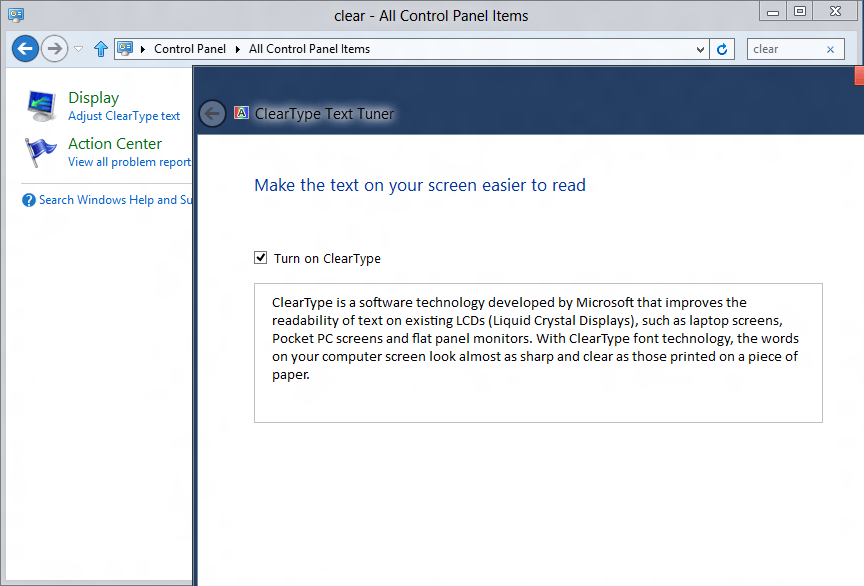The image size is (864, 586).
Task: Go back in Control Panel navigation
Action: (x=25, y=49)
